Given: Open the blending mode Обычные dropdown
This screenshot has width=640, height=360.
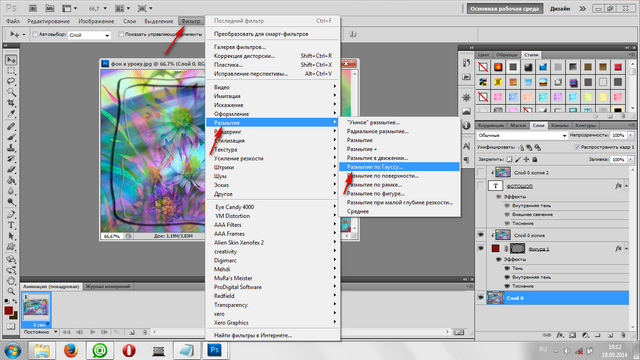Looking at the screenshot, I should coord(522,135).
